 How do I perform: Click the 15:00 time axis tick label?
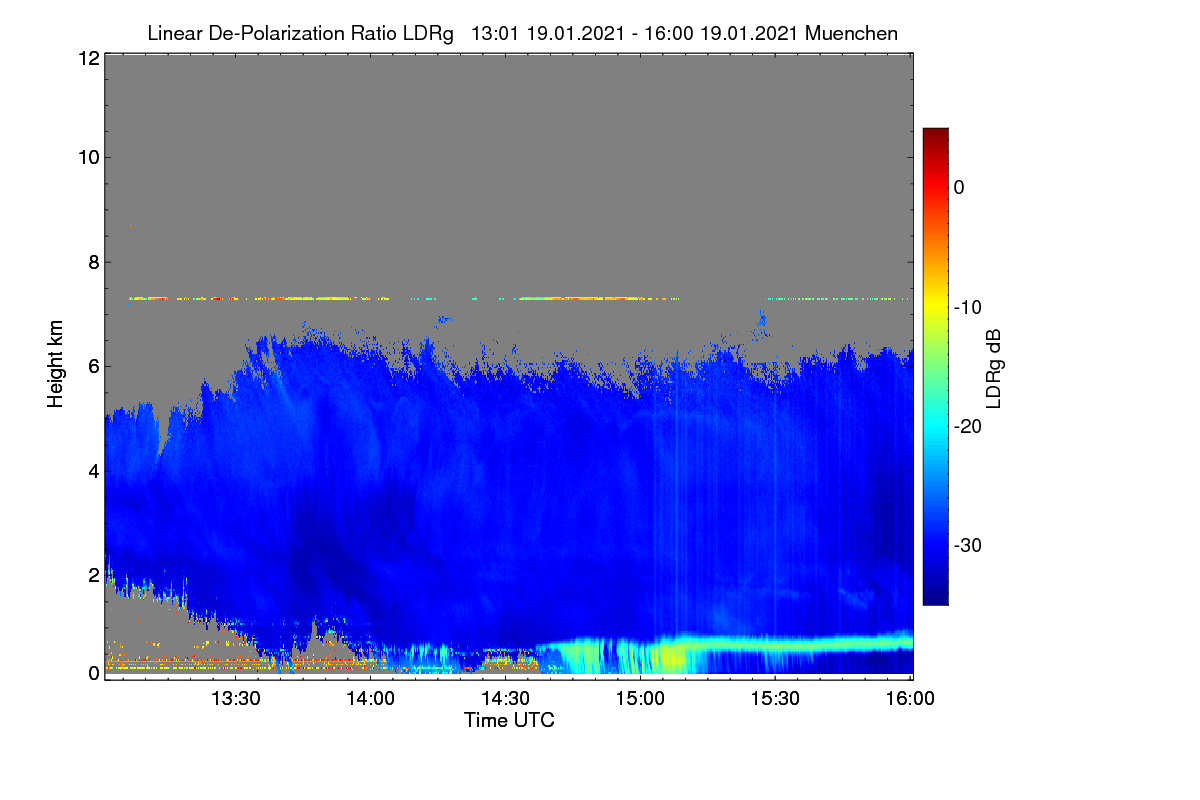641,699
